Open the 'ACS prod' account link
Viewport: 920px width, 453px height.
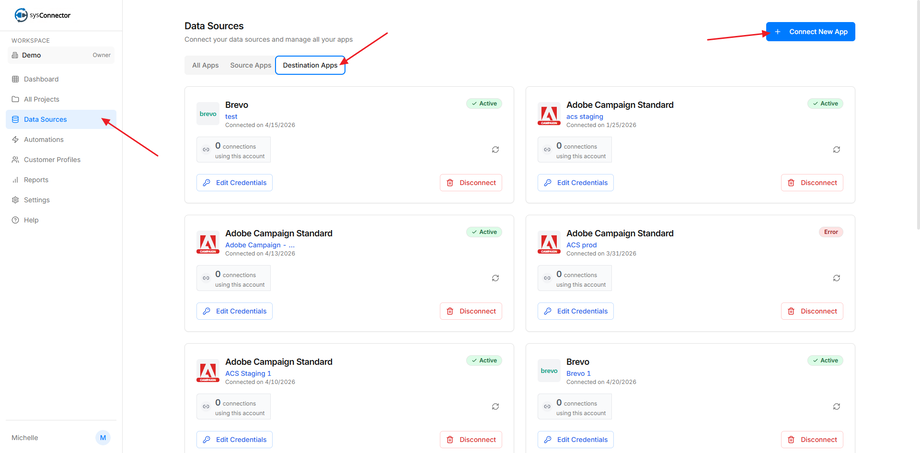tap(581, 245)
